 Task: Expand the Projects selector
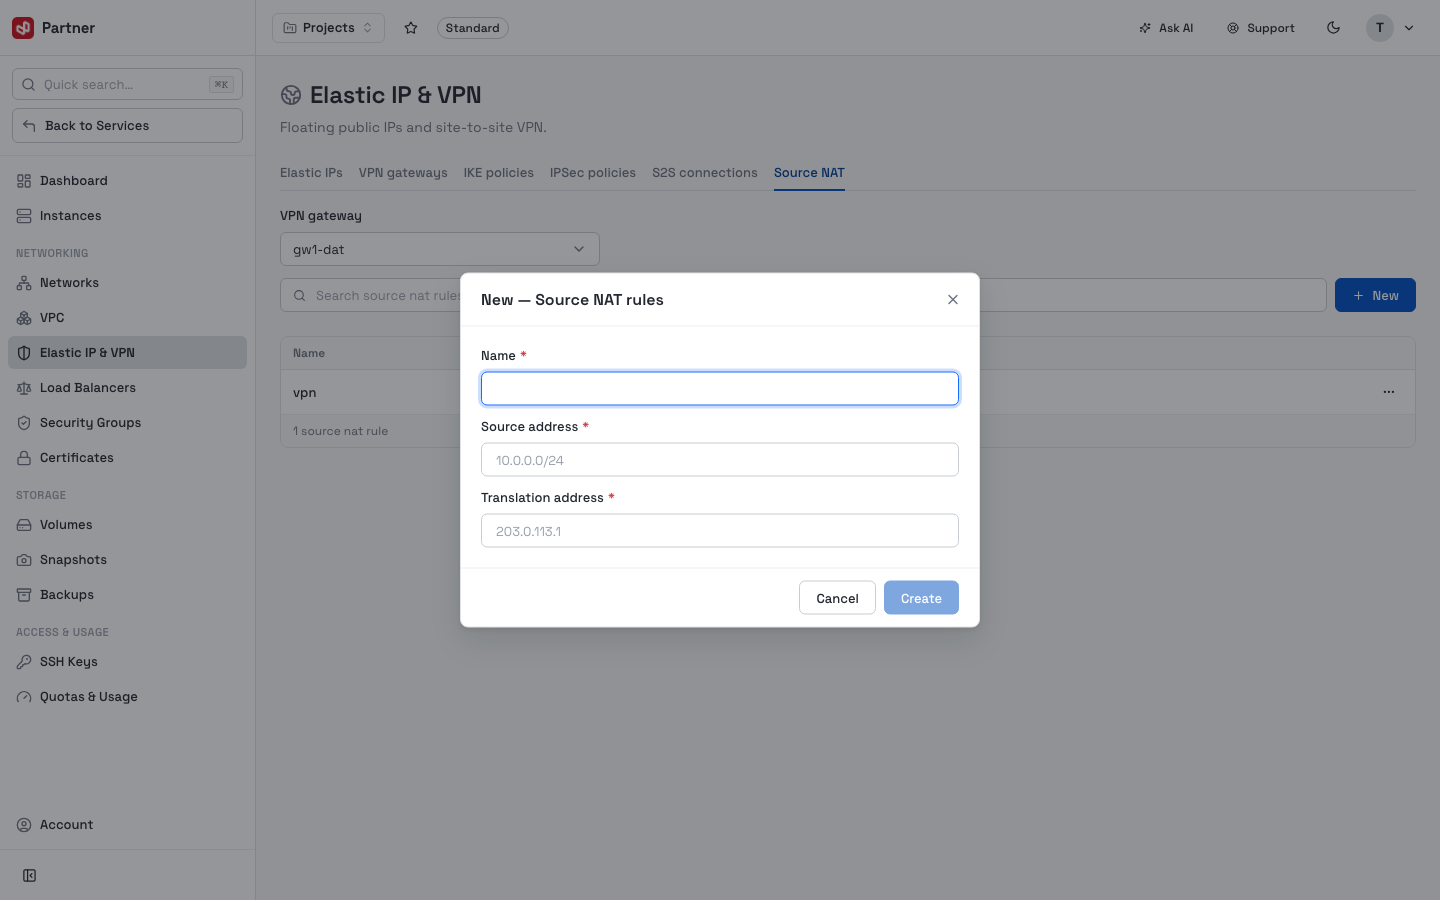tap(328, 28)
